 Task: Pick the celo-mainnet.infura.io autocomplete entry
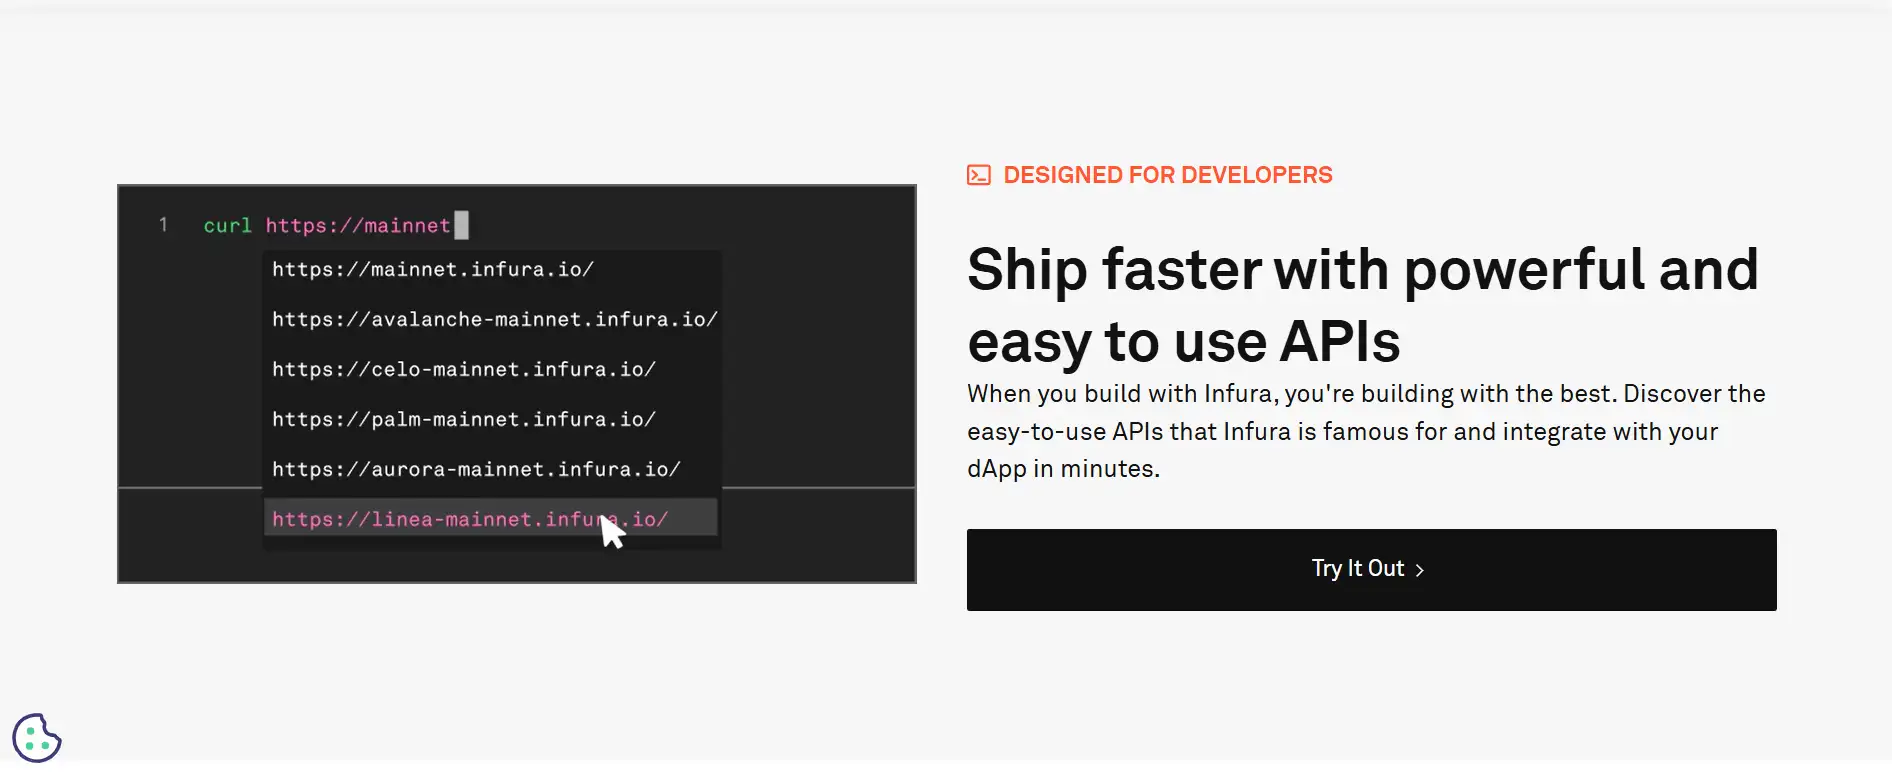463,370
